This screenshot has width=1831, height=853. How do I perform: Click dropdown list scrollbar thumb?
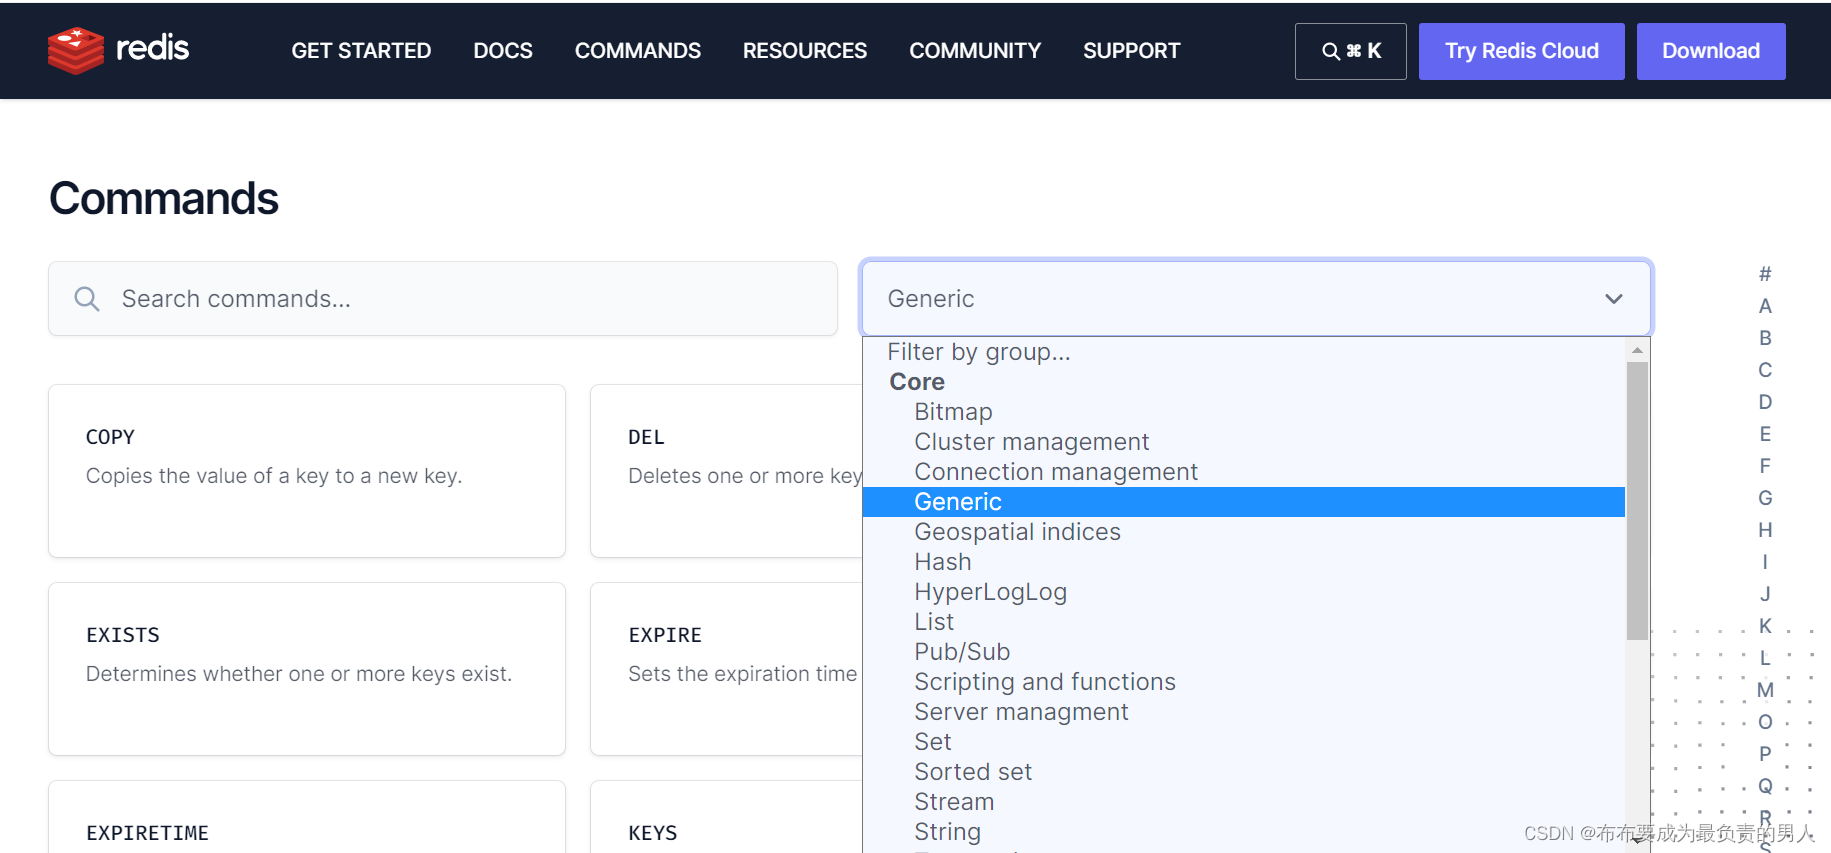click(1637, 500)
